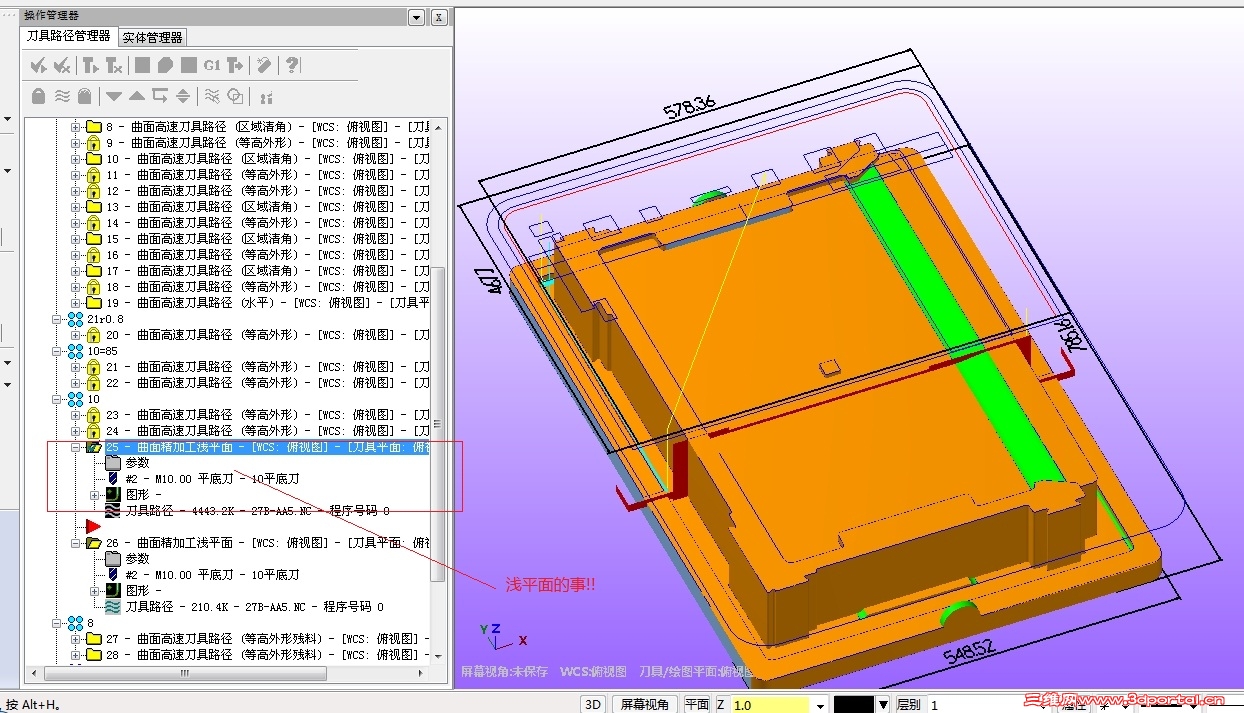Click the red insert arrow in the tree
This screenshot has width=1244, height=713.
(94, 526)
